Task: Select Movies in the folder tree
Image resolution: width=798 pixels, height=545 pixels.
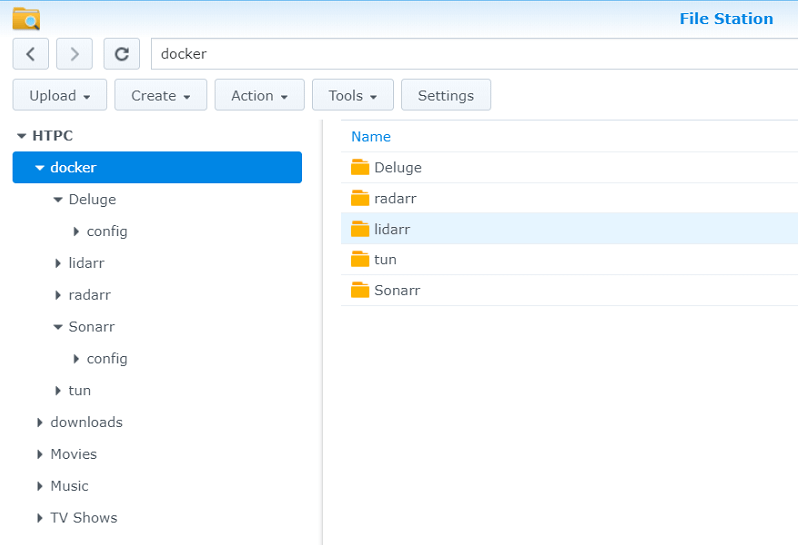Action: [x=73, y=454]
